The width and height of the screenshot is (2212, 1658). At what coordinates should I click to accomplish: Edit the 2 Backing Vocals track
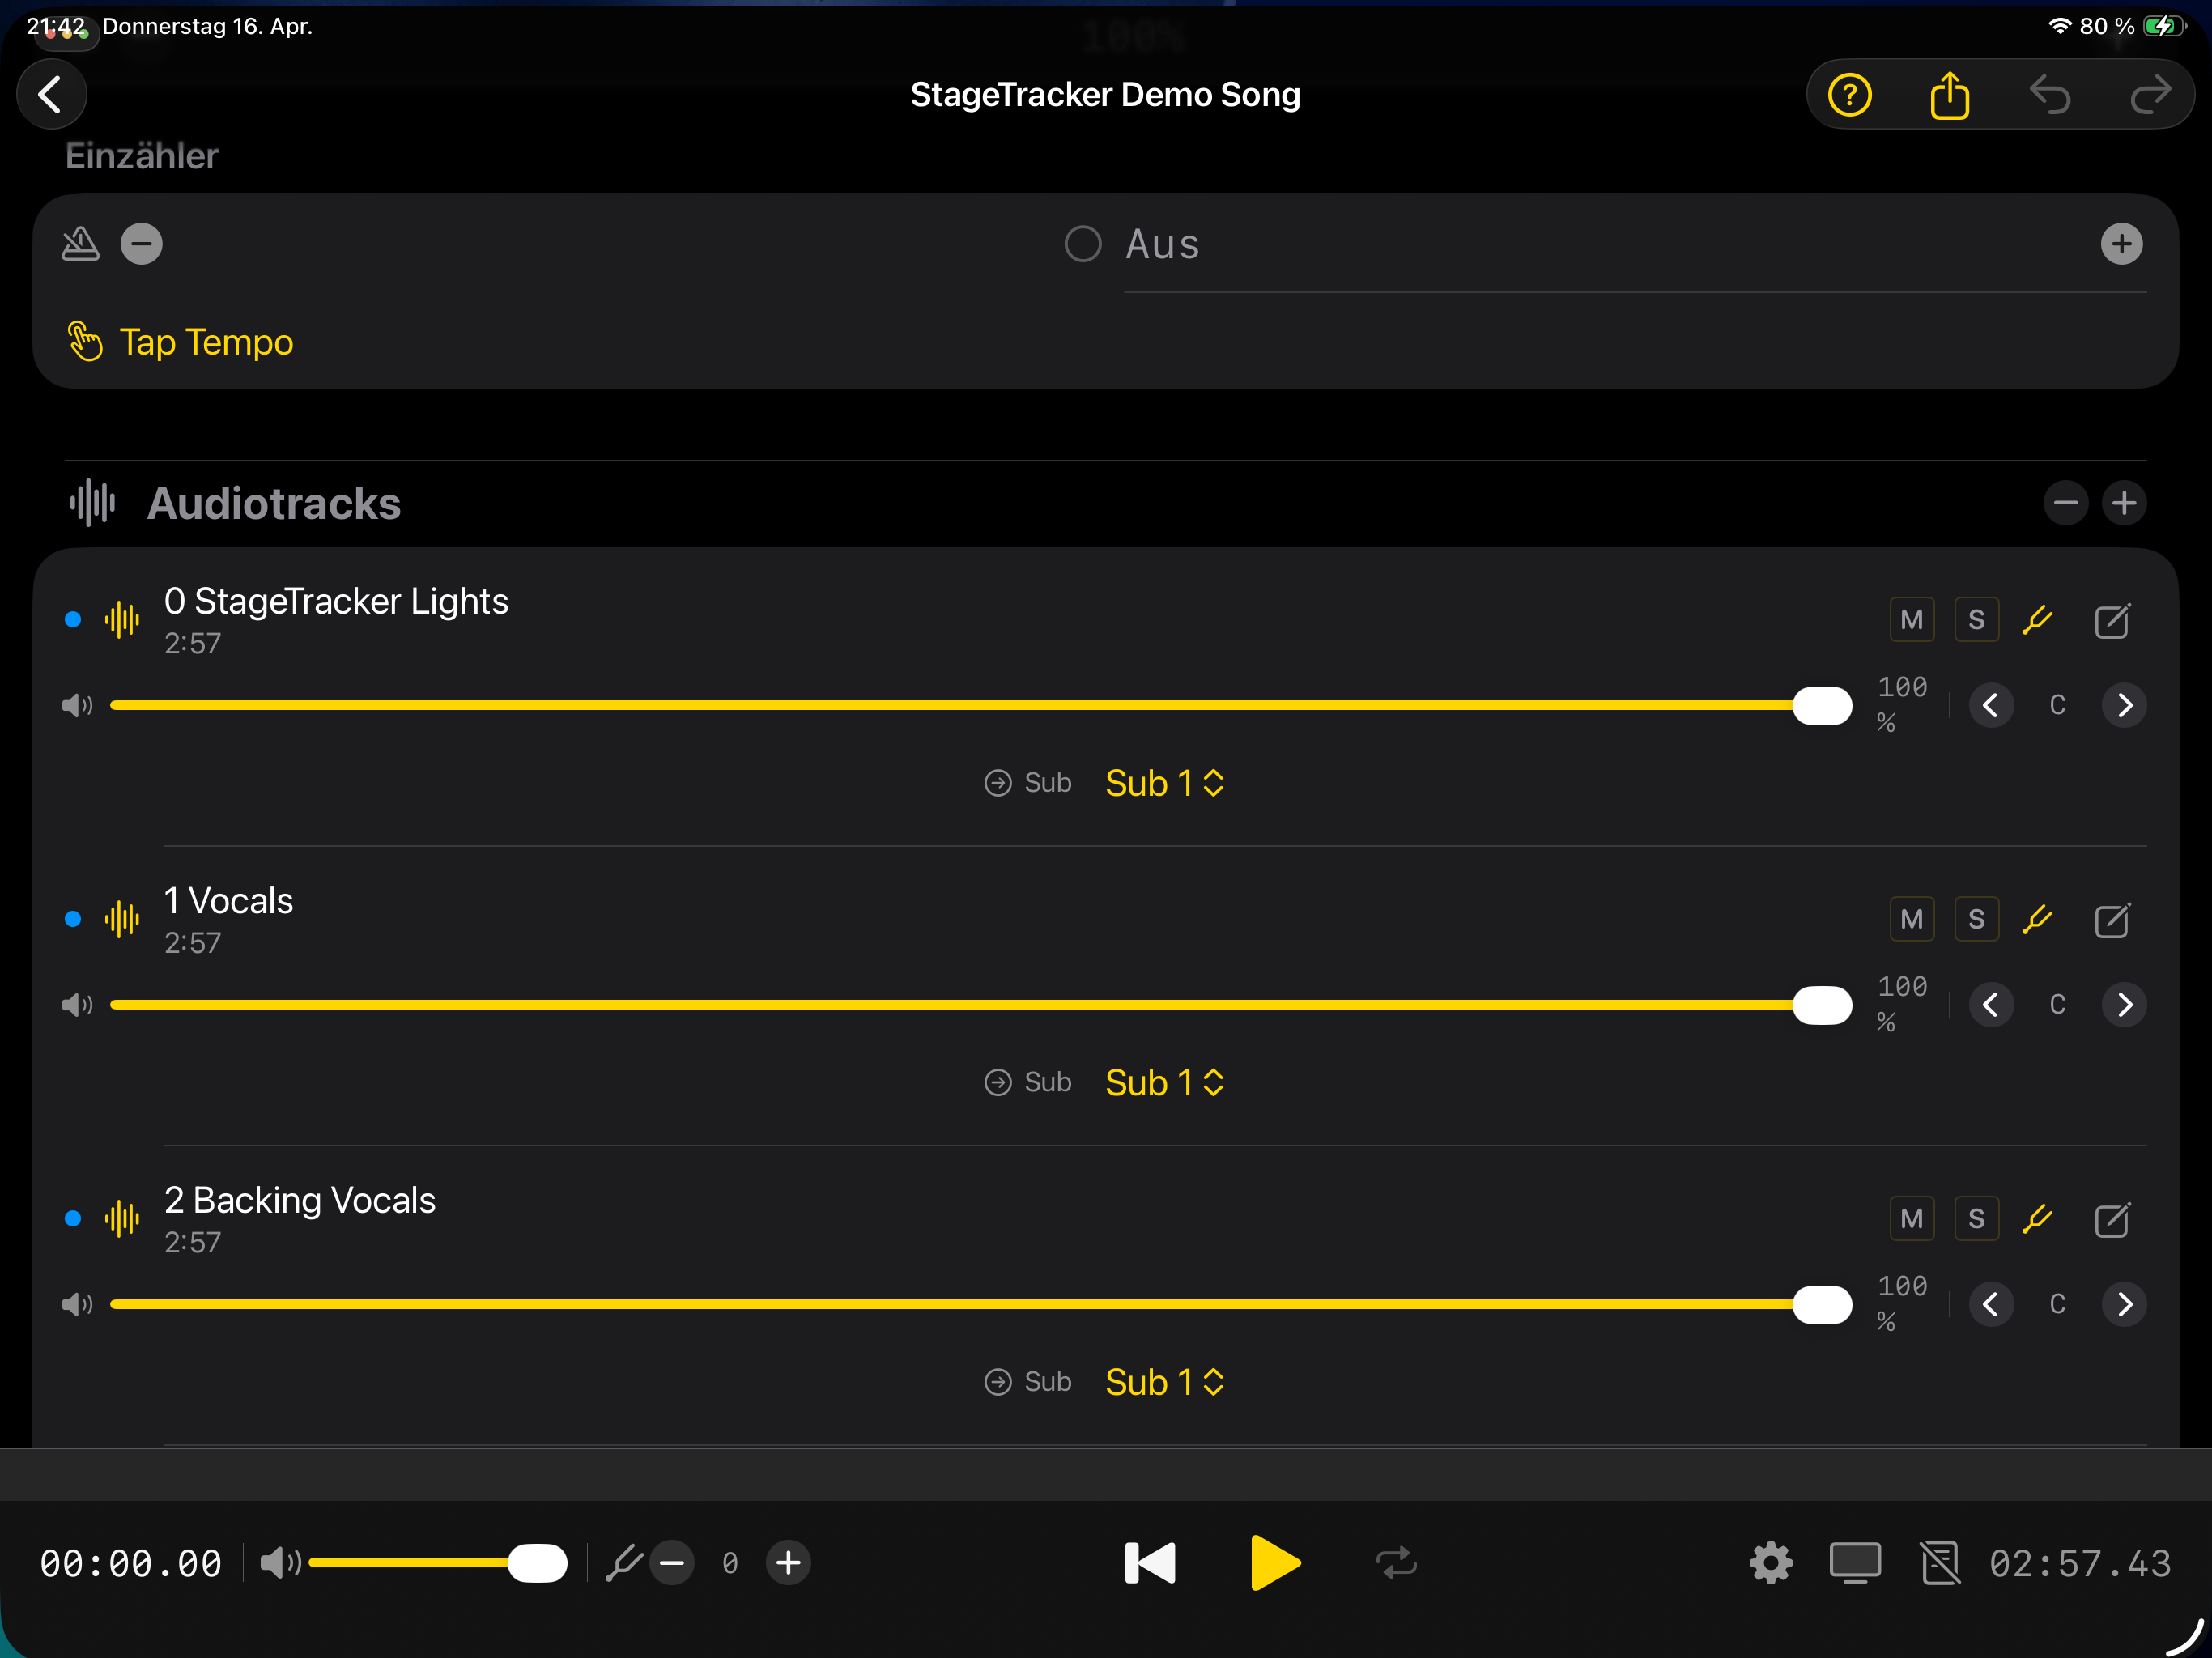(2112, 1218)
